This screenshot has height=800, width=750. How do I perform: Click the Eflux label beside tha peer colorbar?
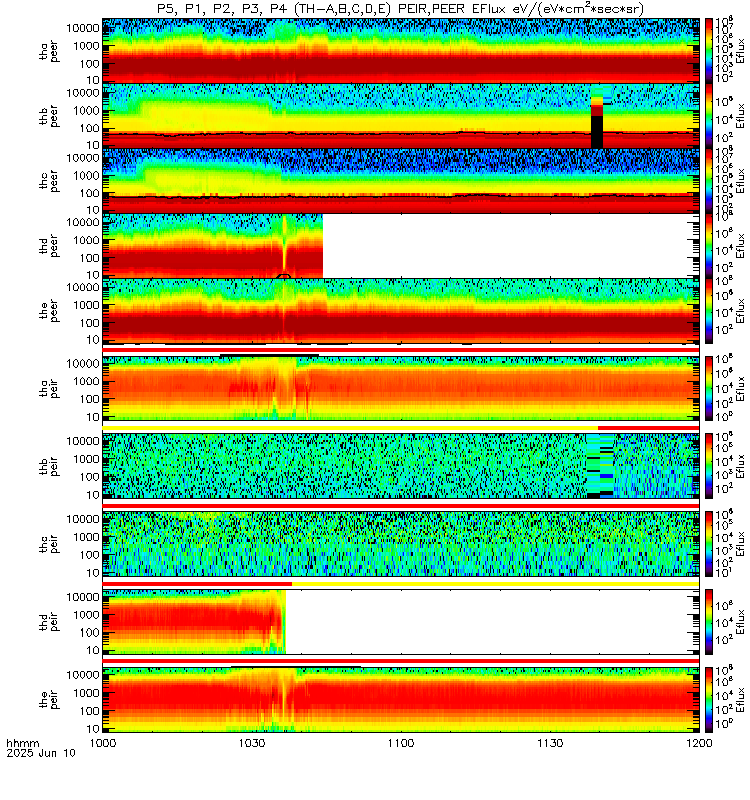pos(740,51)
